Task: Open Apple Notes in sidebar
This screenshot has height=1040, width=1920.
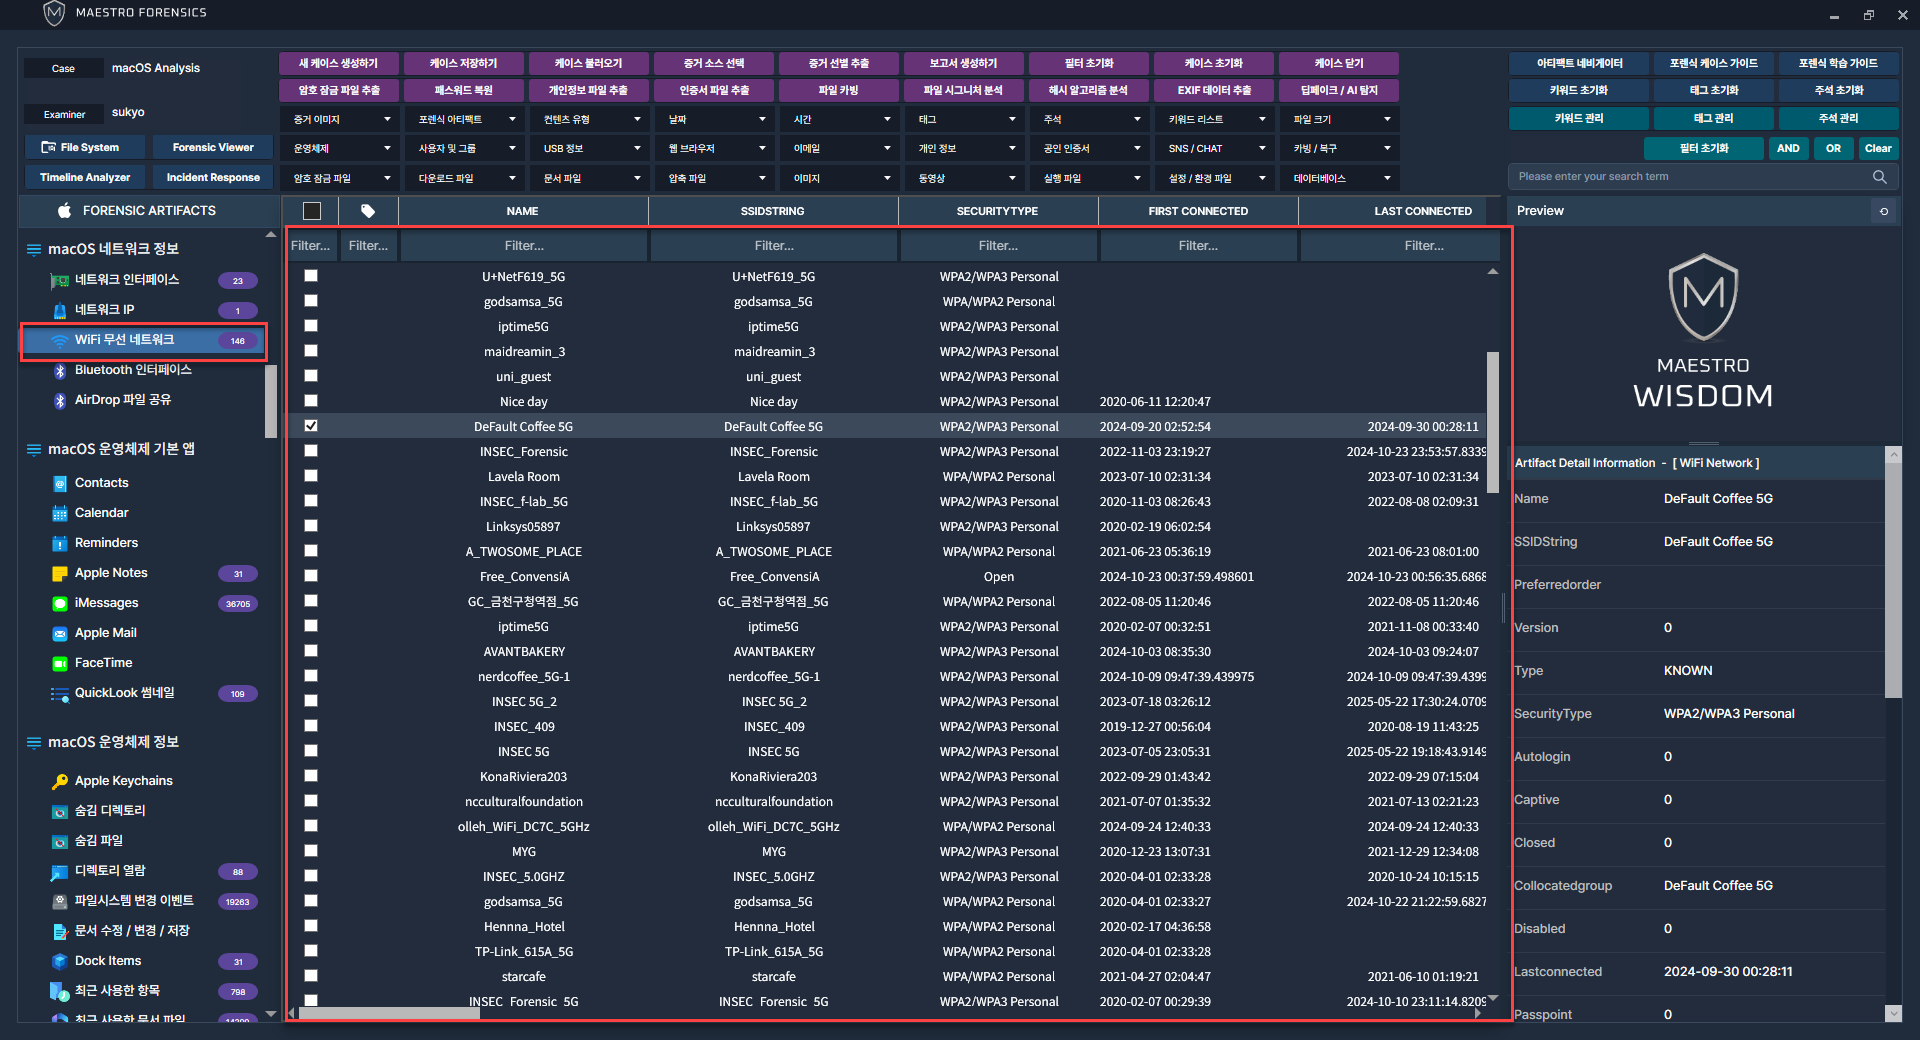Action: 111,573
